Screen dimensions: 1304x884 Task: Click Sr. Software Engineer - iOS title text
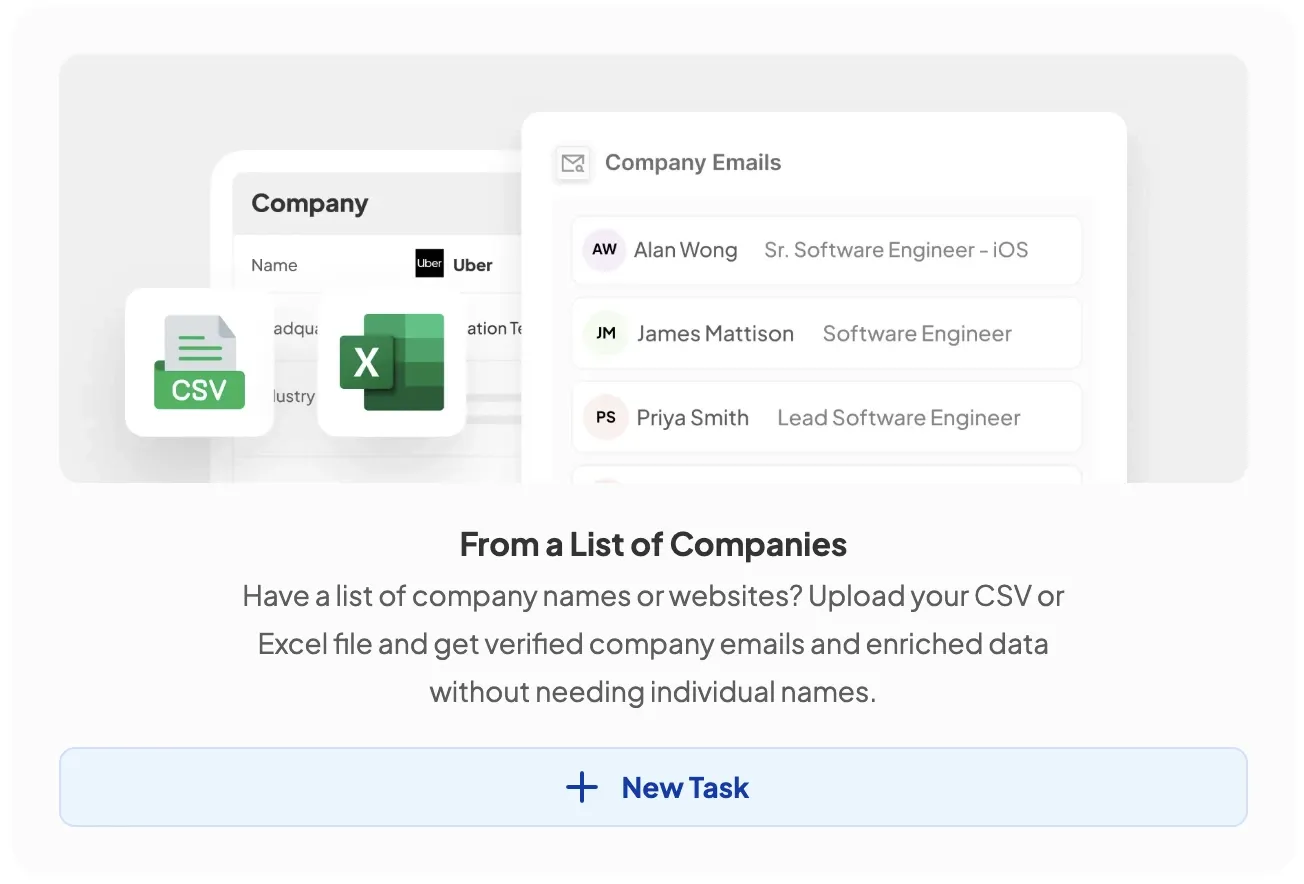pyautogui.click(x=896, y=250)
